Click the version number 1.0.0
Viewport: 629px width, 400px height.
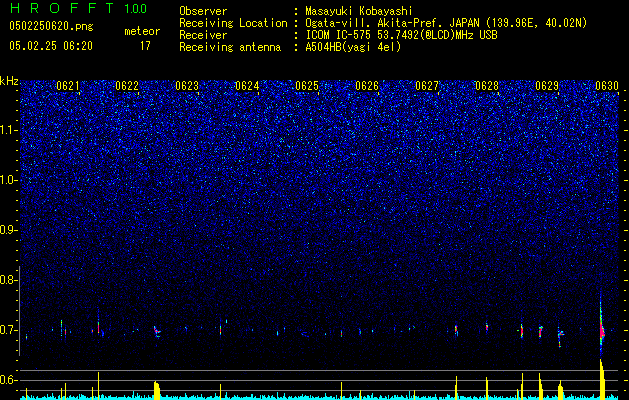click(135, 8)
